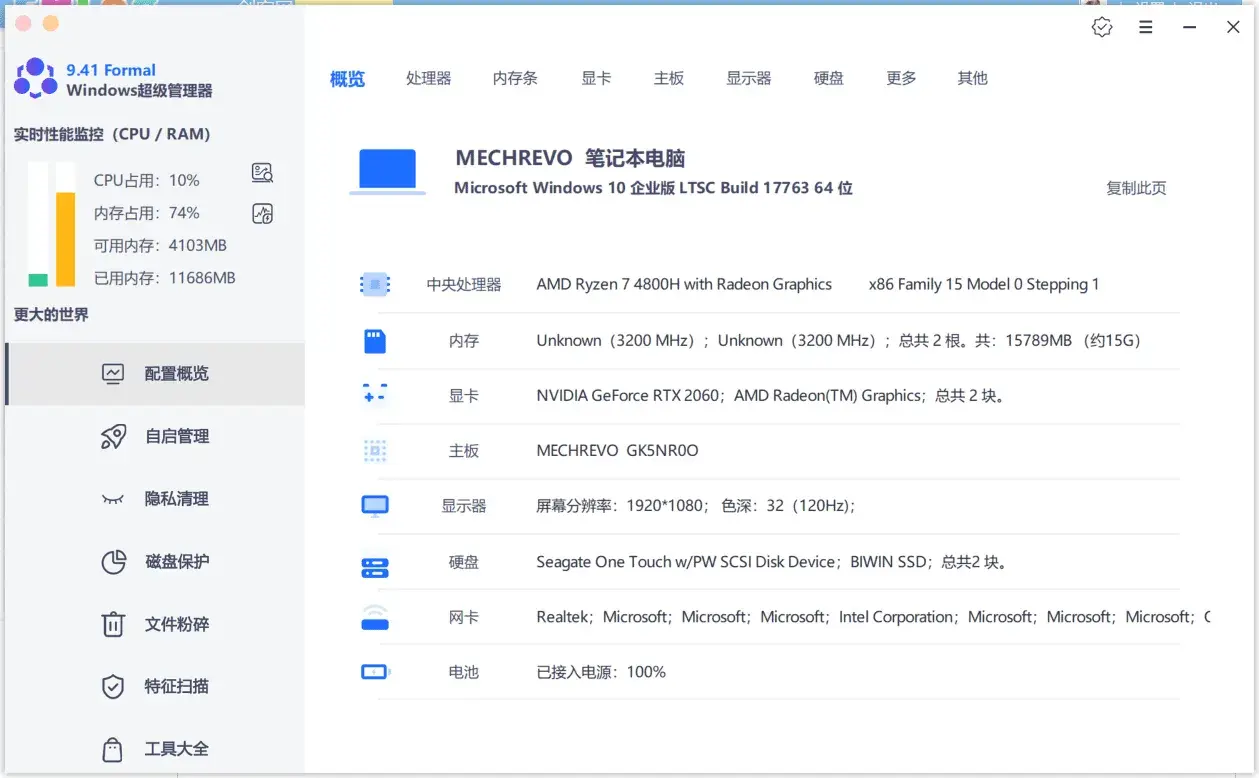
Task: Click the 配置概览 sidebar monitor icon
Action: [113, 374]
